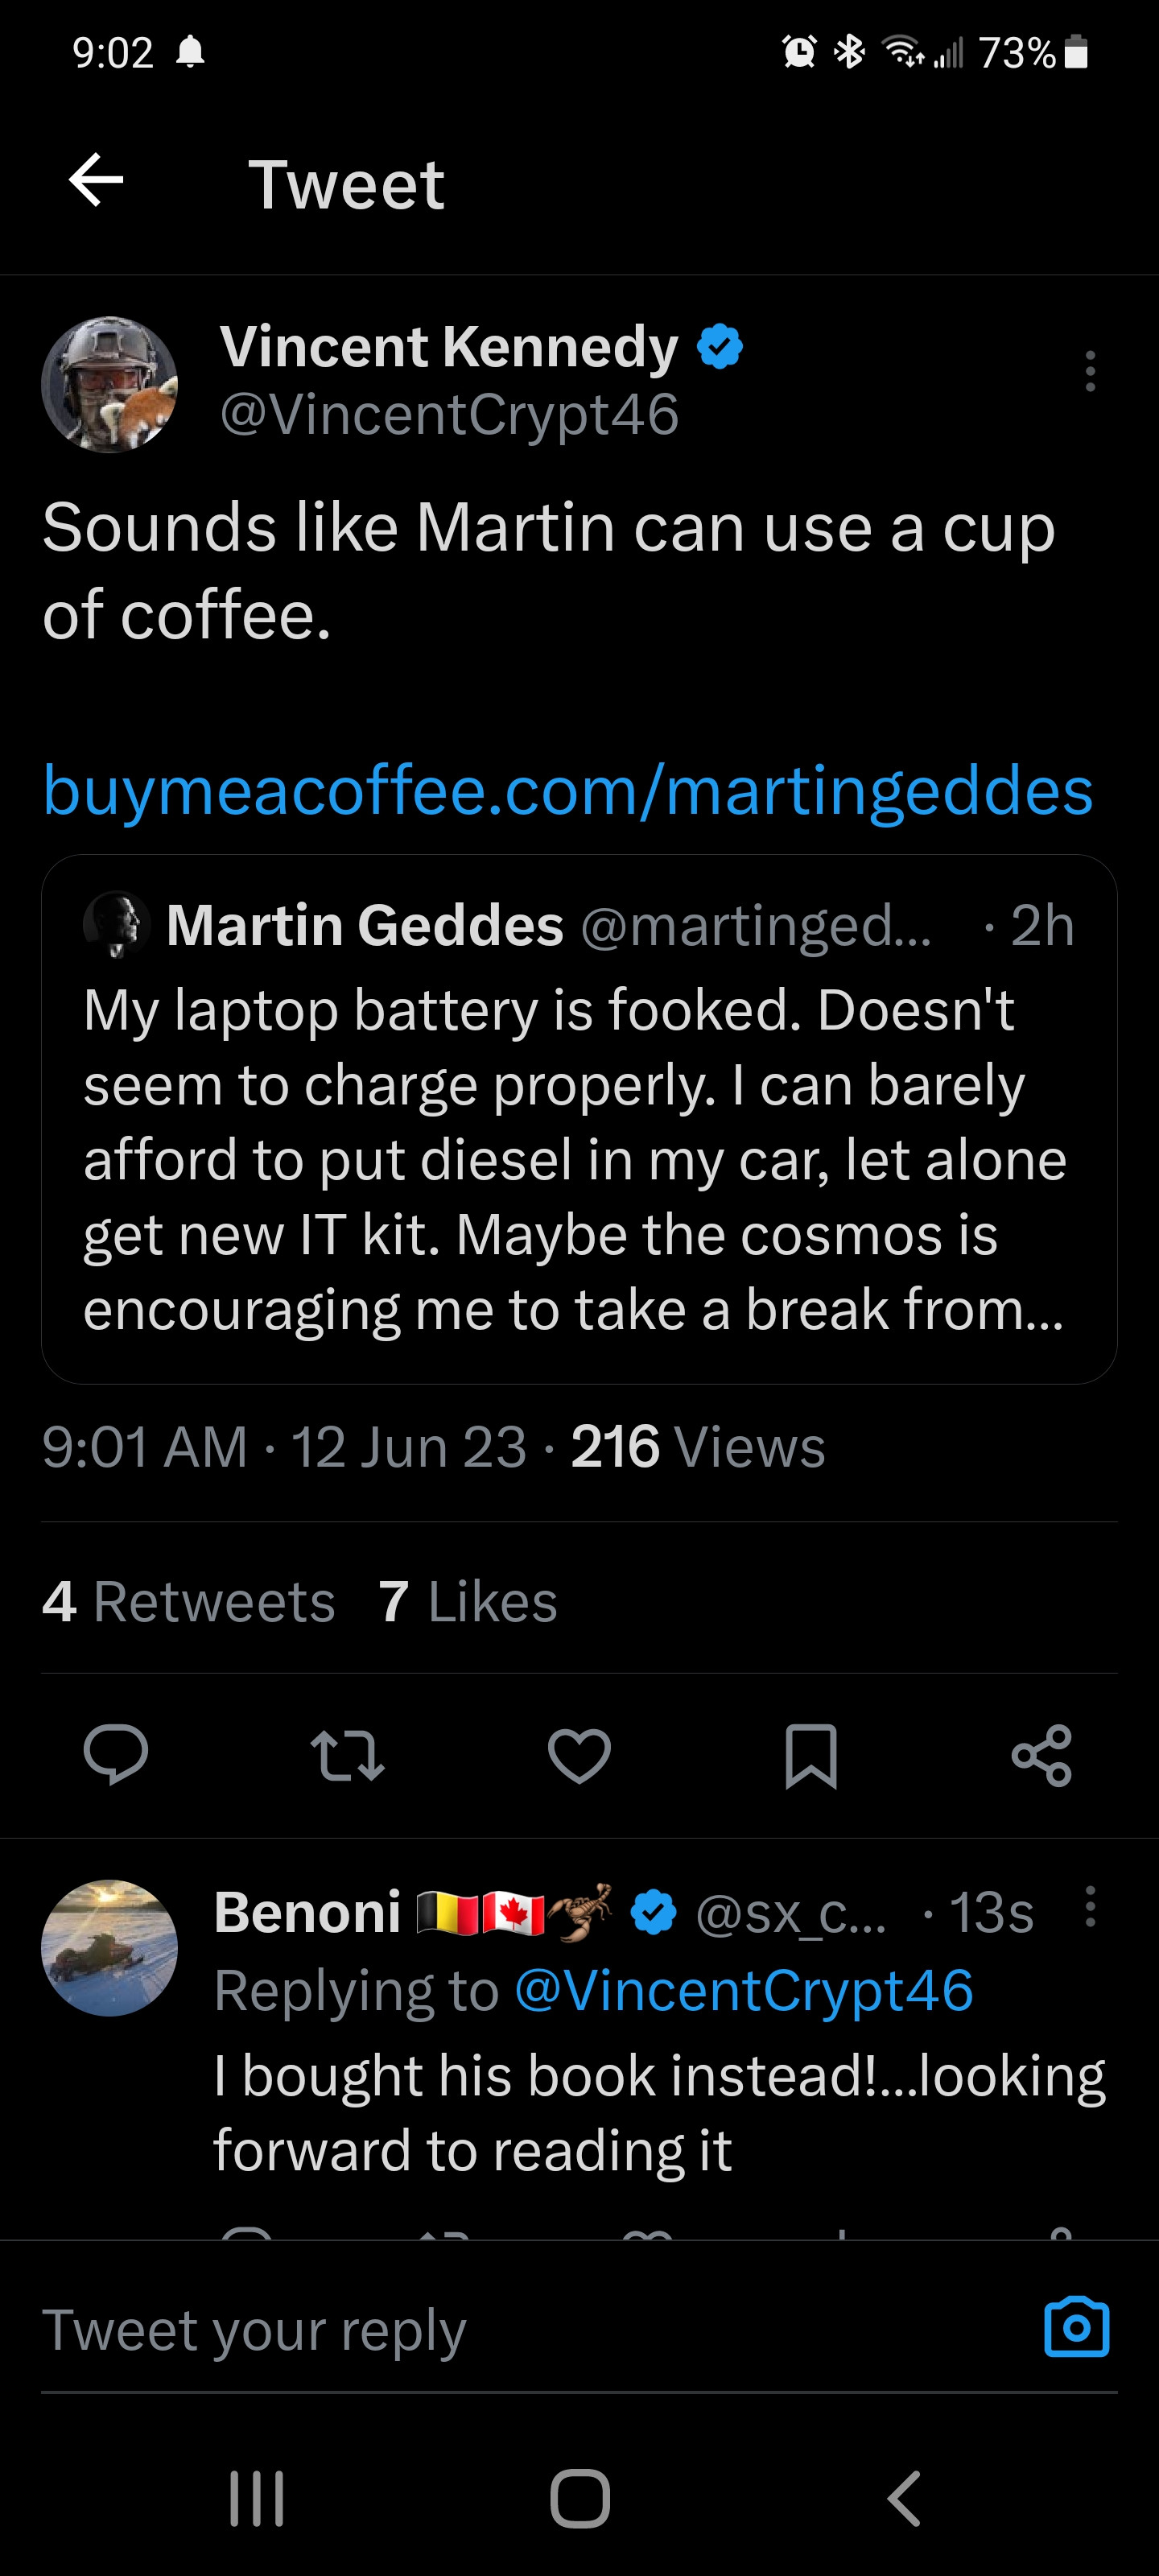The image size is (1159, 2576).
Task: Open Benoni's profile avatar
Action: [109, 1948]
